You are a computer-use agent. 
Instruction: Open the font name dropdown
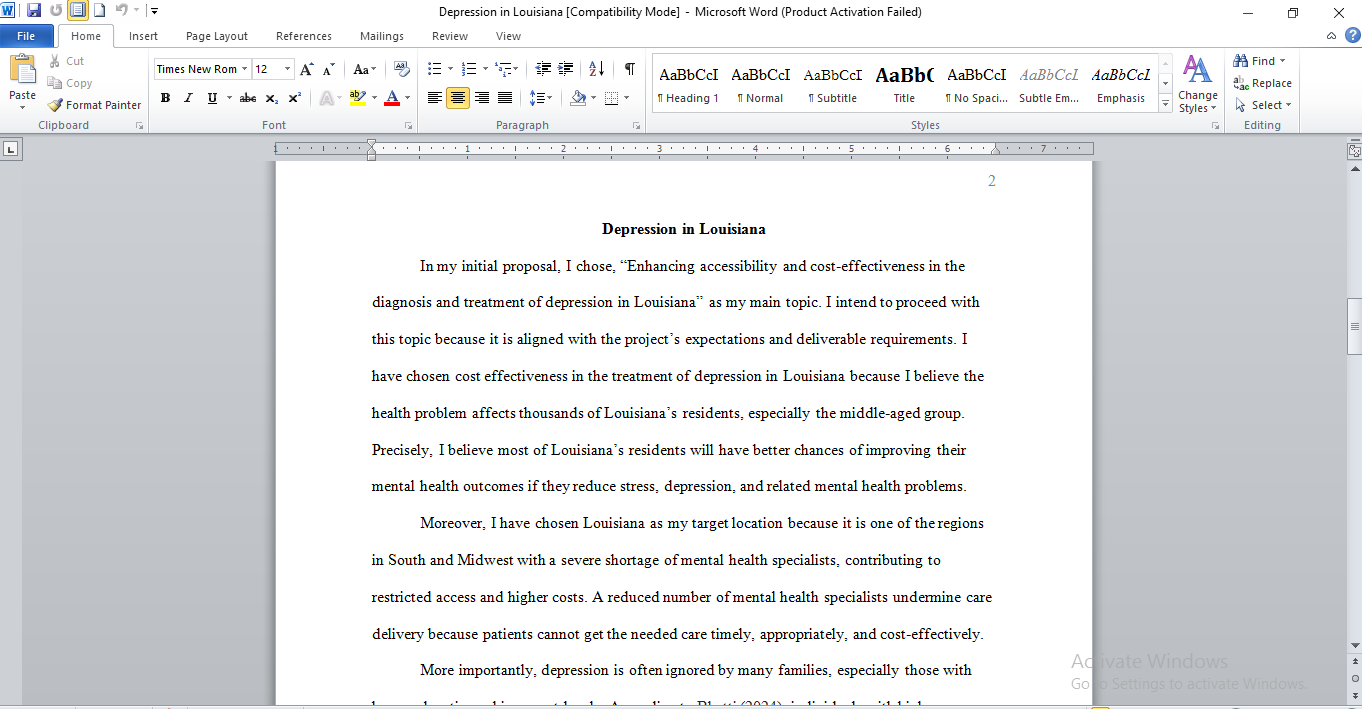(245, 69)
